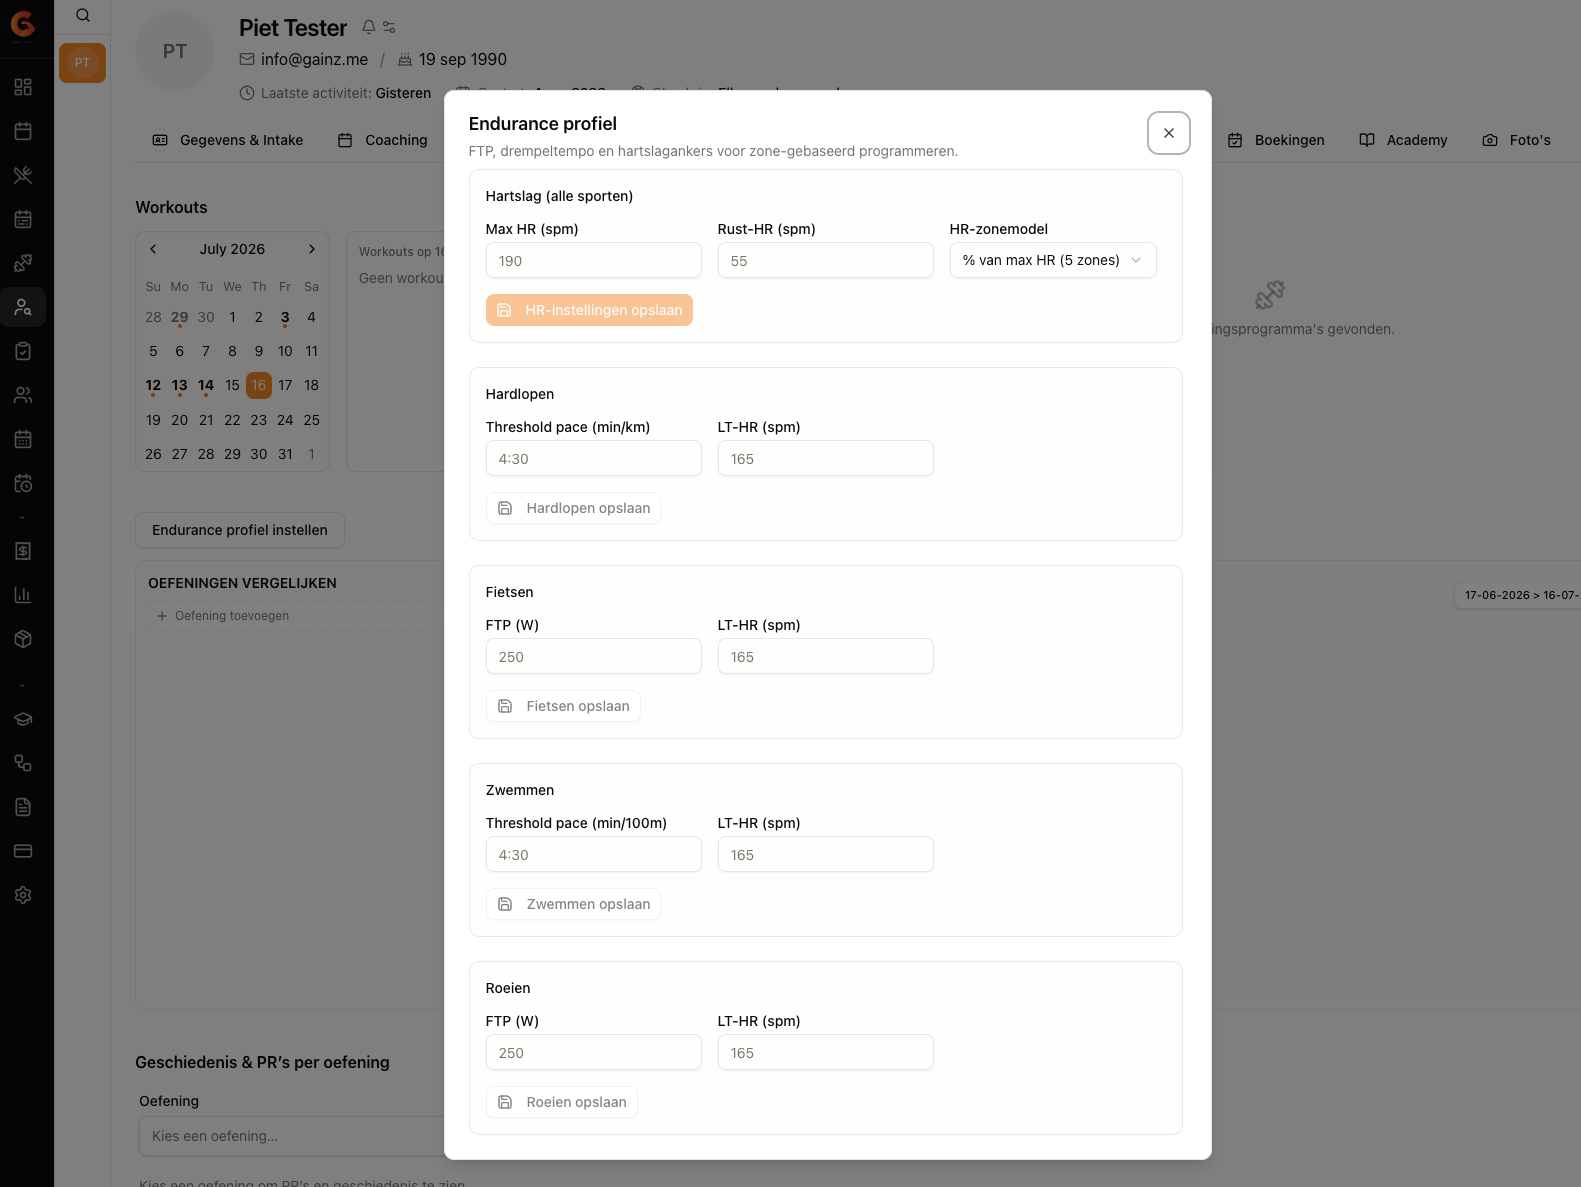Open the nutrition fork-and-knife icon in sidebar
1581x1187 pixels.
(x=23, y=175)
